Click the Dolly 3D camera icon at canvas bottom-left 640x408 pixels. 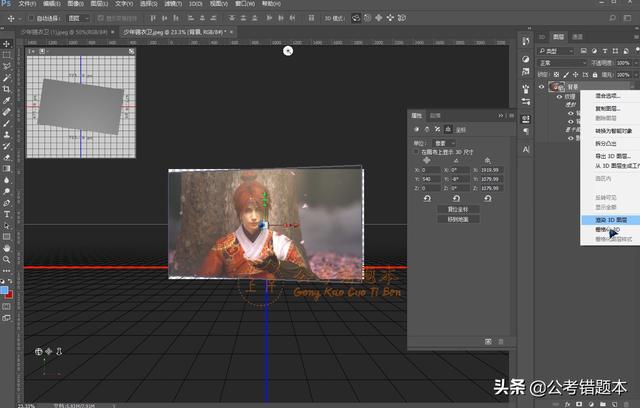tap(59, 351)
